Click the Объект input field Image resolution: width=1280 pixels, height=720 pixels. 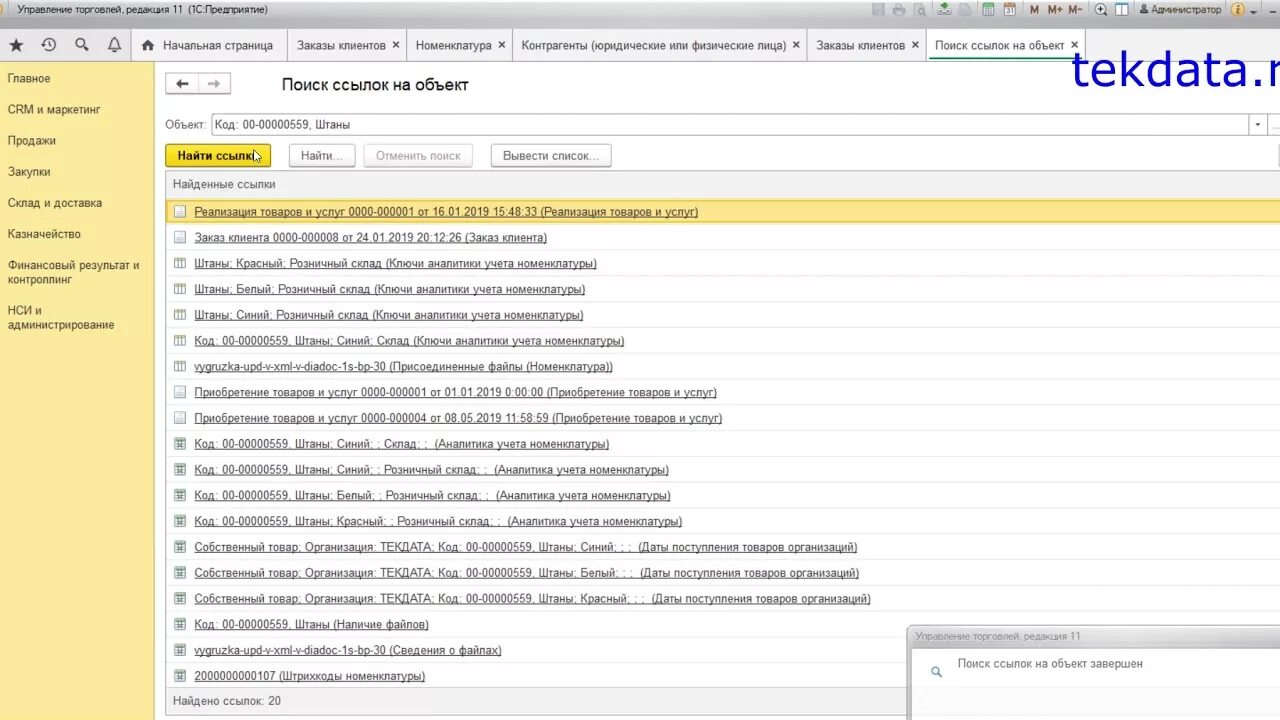[x=729, y=125]
